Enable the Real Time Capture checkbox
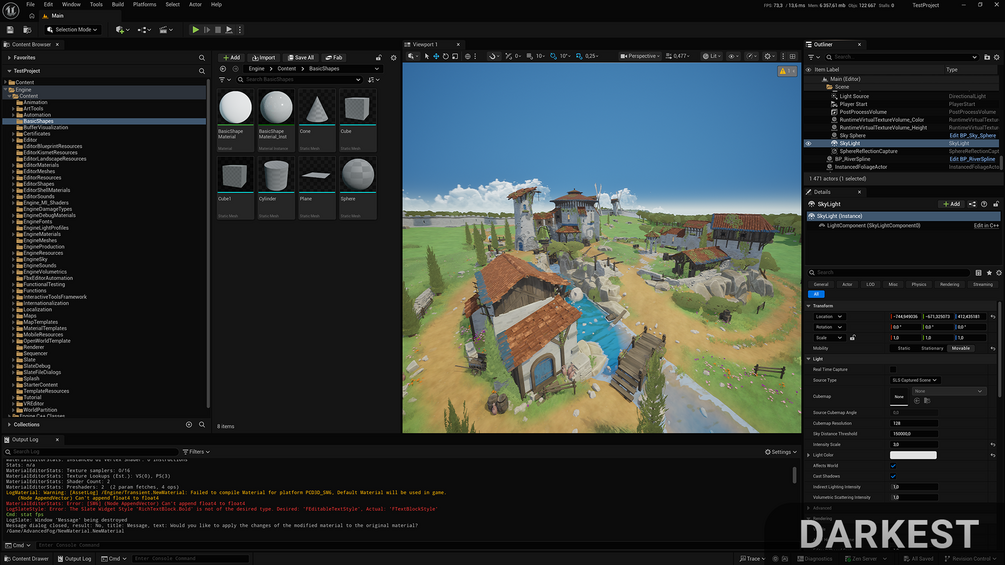The image size is (1005, 565). click(x=893, y=370)
